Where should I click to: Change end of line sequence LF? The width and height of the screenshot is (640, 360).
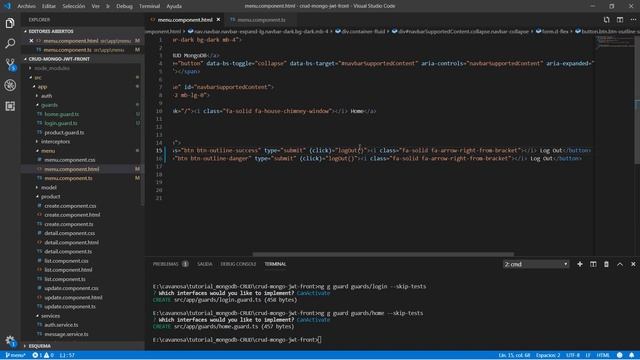(x=588, y=355)
